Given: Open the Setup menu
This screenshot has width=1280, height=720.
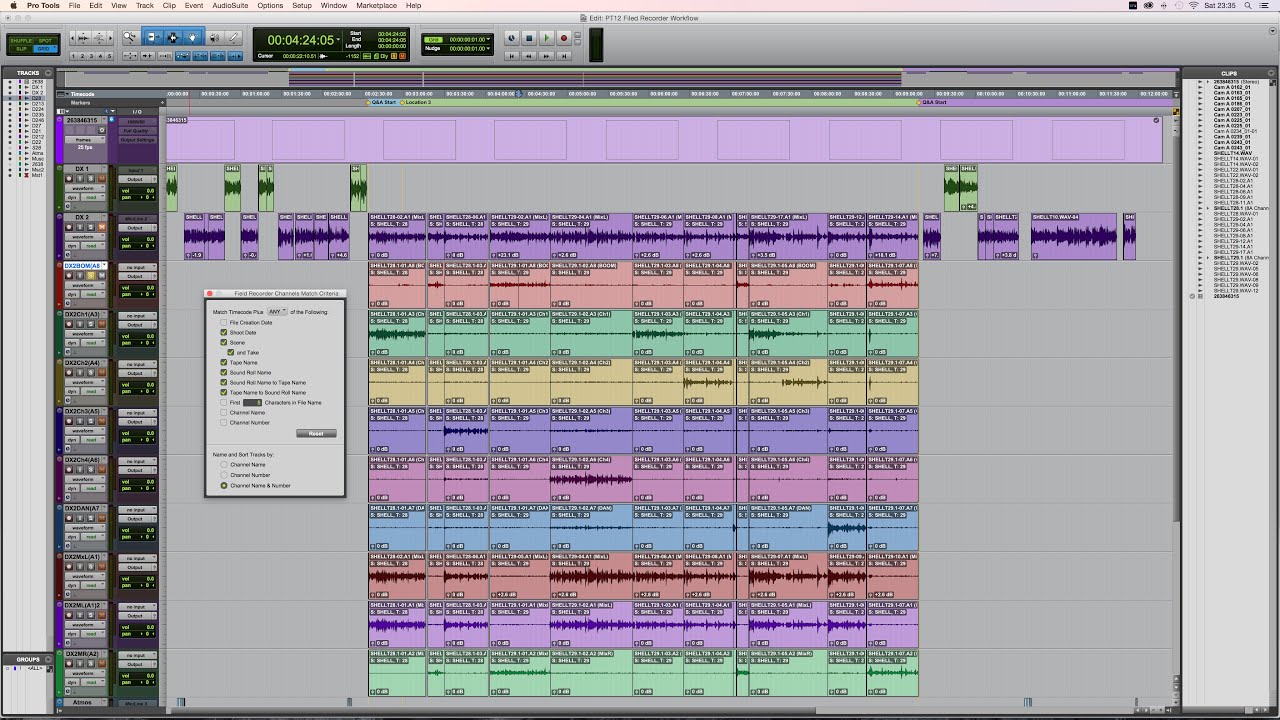Looking at the screenshot, I should (301, 6).
